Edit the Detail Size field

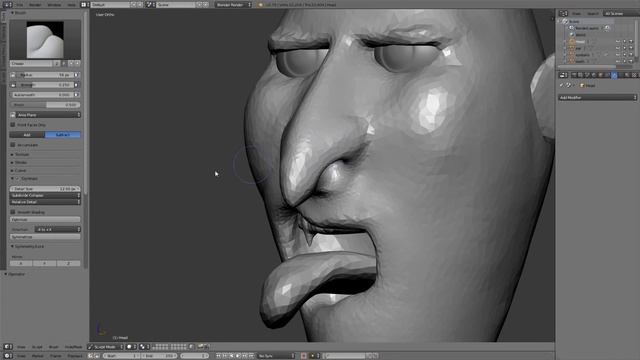click(45, 189)
